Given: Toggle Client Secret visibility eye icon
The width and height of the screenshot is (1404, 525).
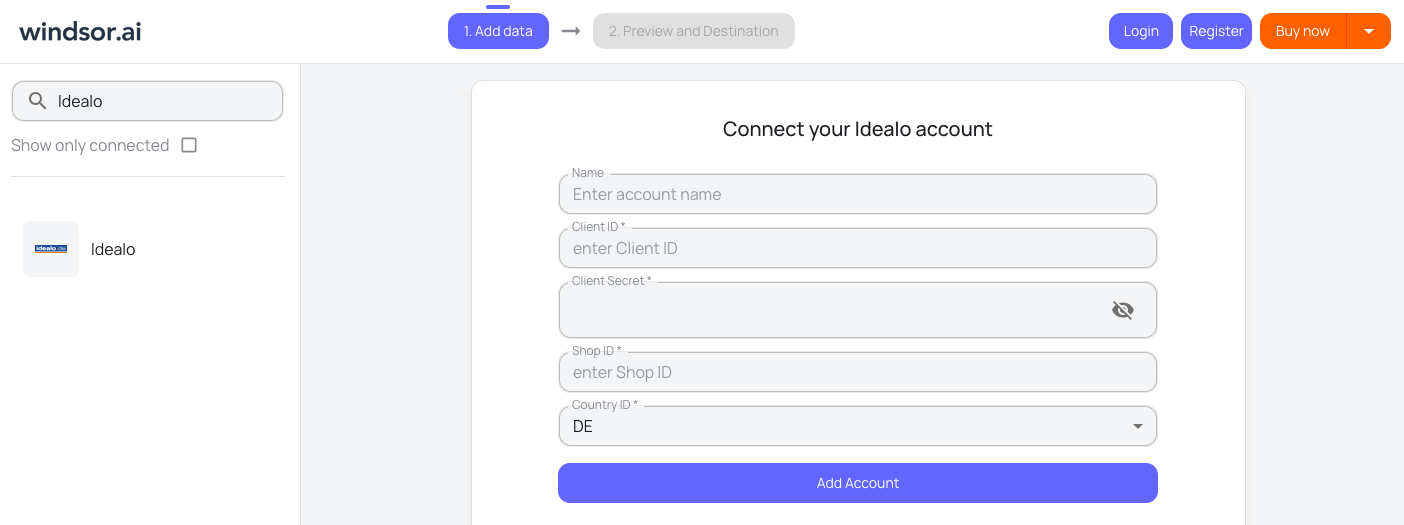Looking at the screenshot, I should pos(1122,310).
